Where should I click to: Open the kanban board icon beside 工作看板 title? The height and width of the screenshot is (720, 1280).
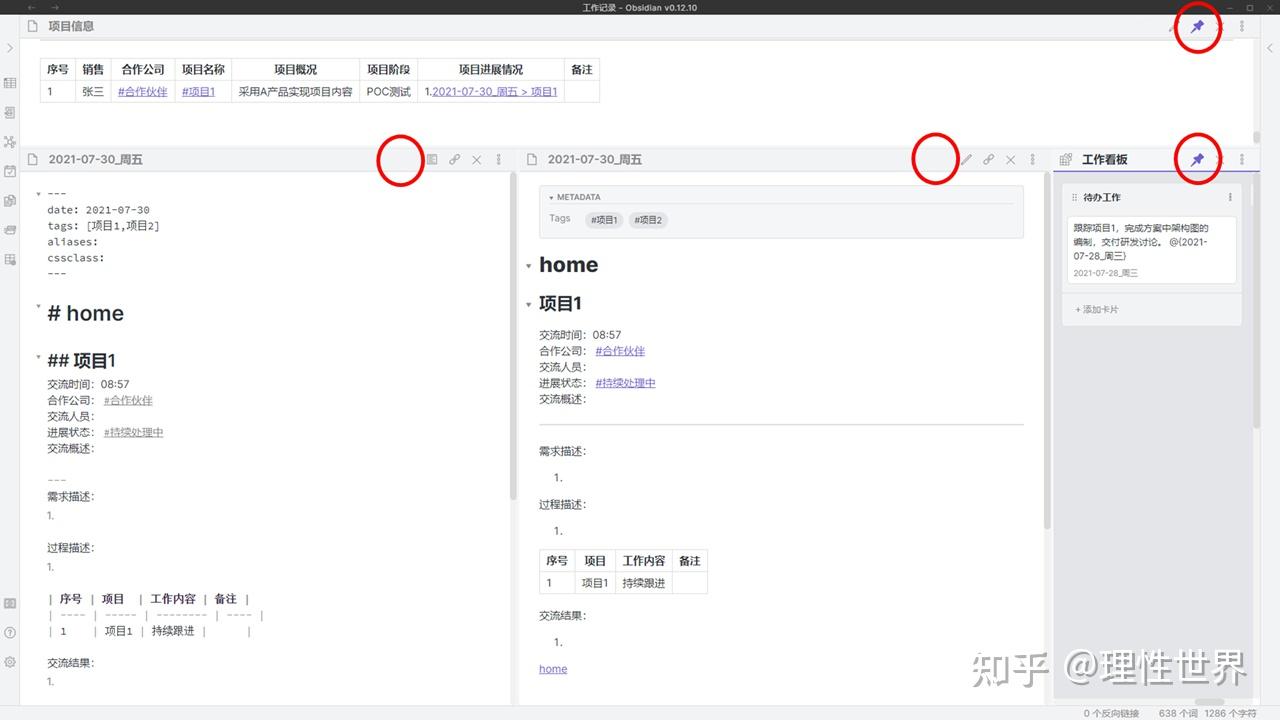(1066, 159)
